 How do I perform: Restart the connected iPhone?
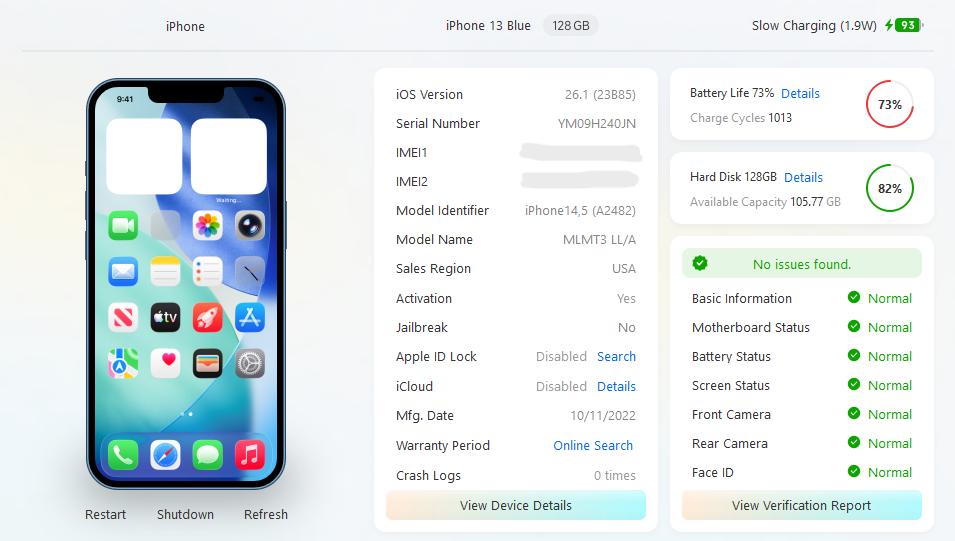click(105, 514)
